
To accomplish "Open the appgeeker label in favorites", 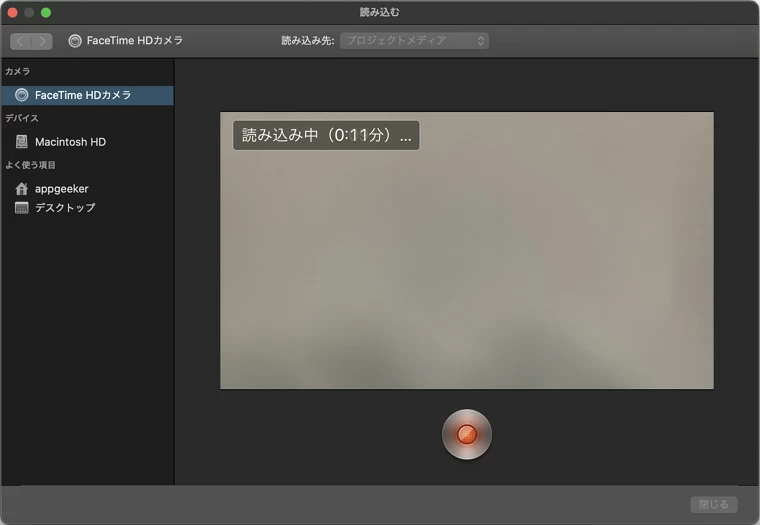I will [62, 189].
